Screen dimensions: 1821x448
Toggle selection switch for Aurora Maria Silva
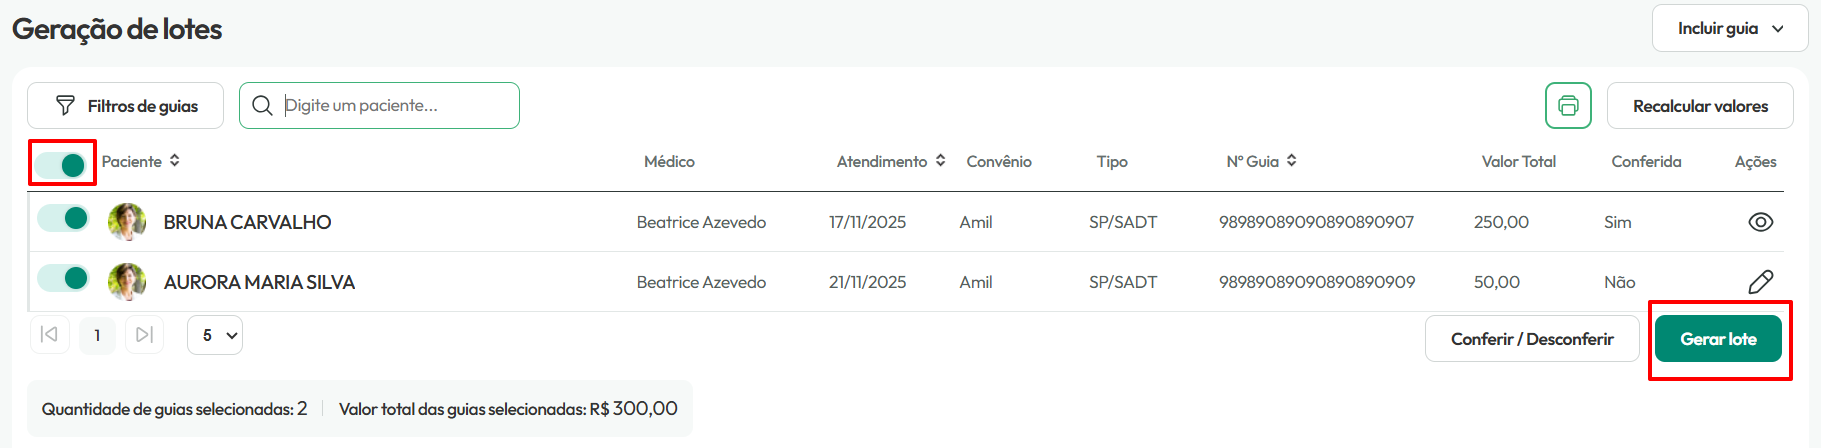[x=63, y=278]
